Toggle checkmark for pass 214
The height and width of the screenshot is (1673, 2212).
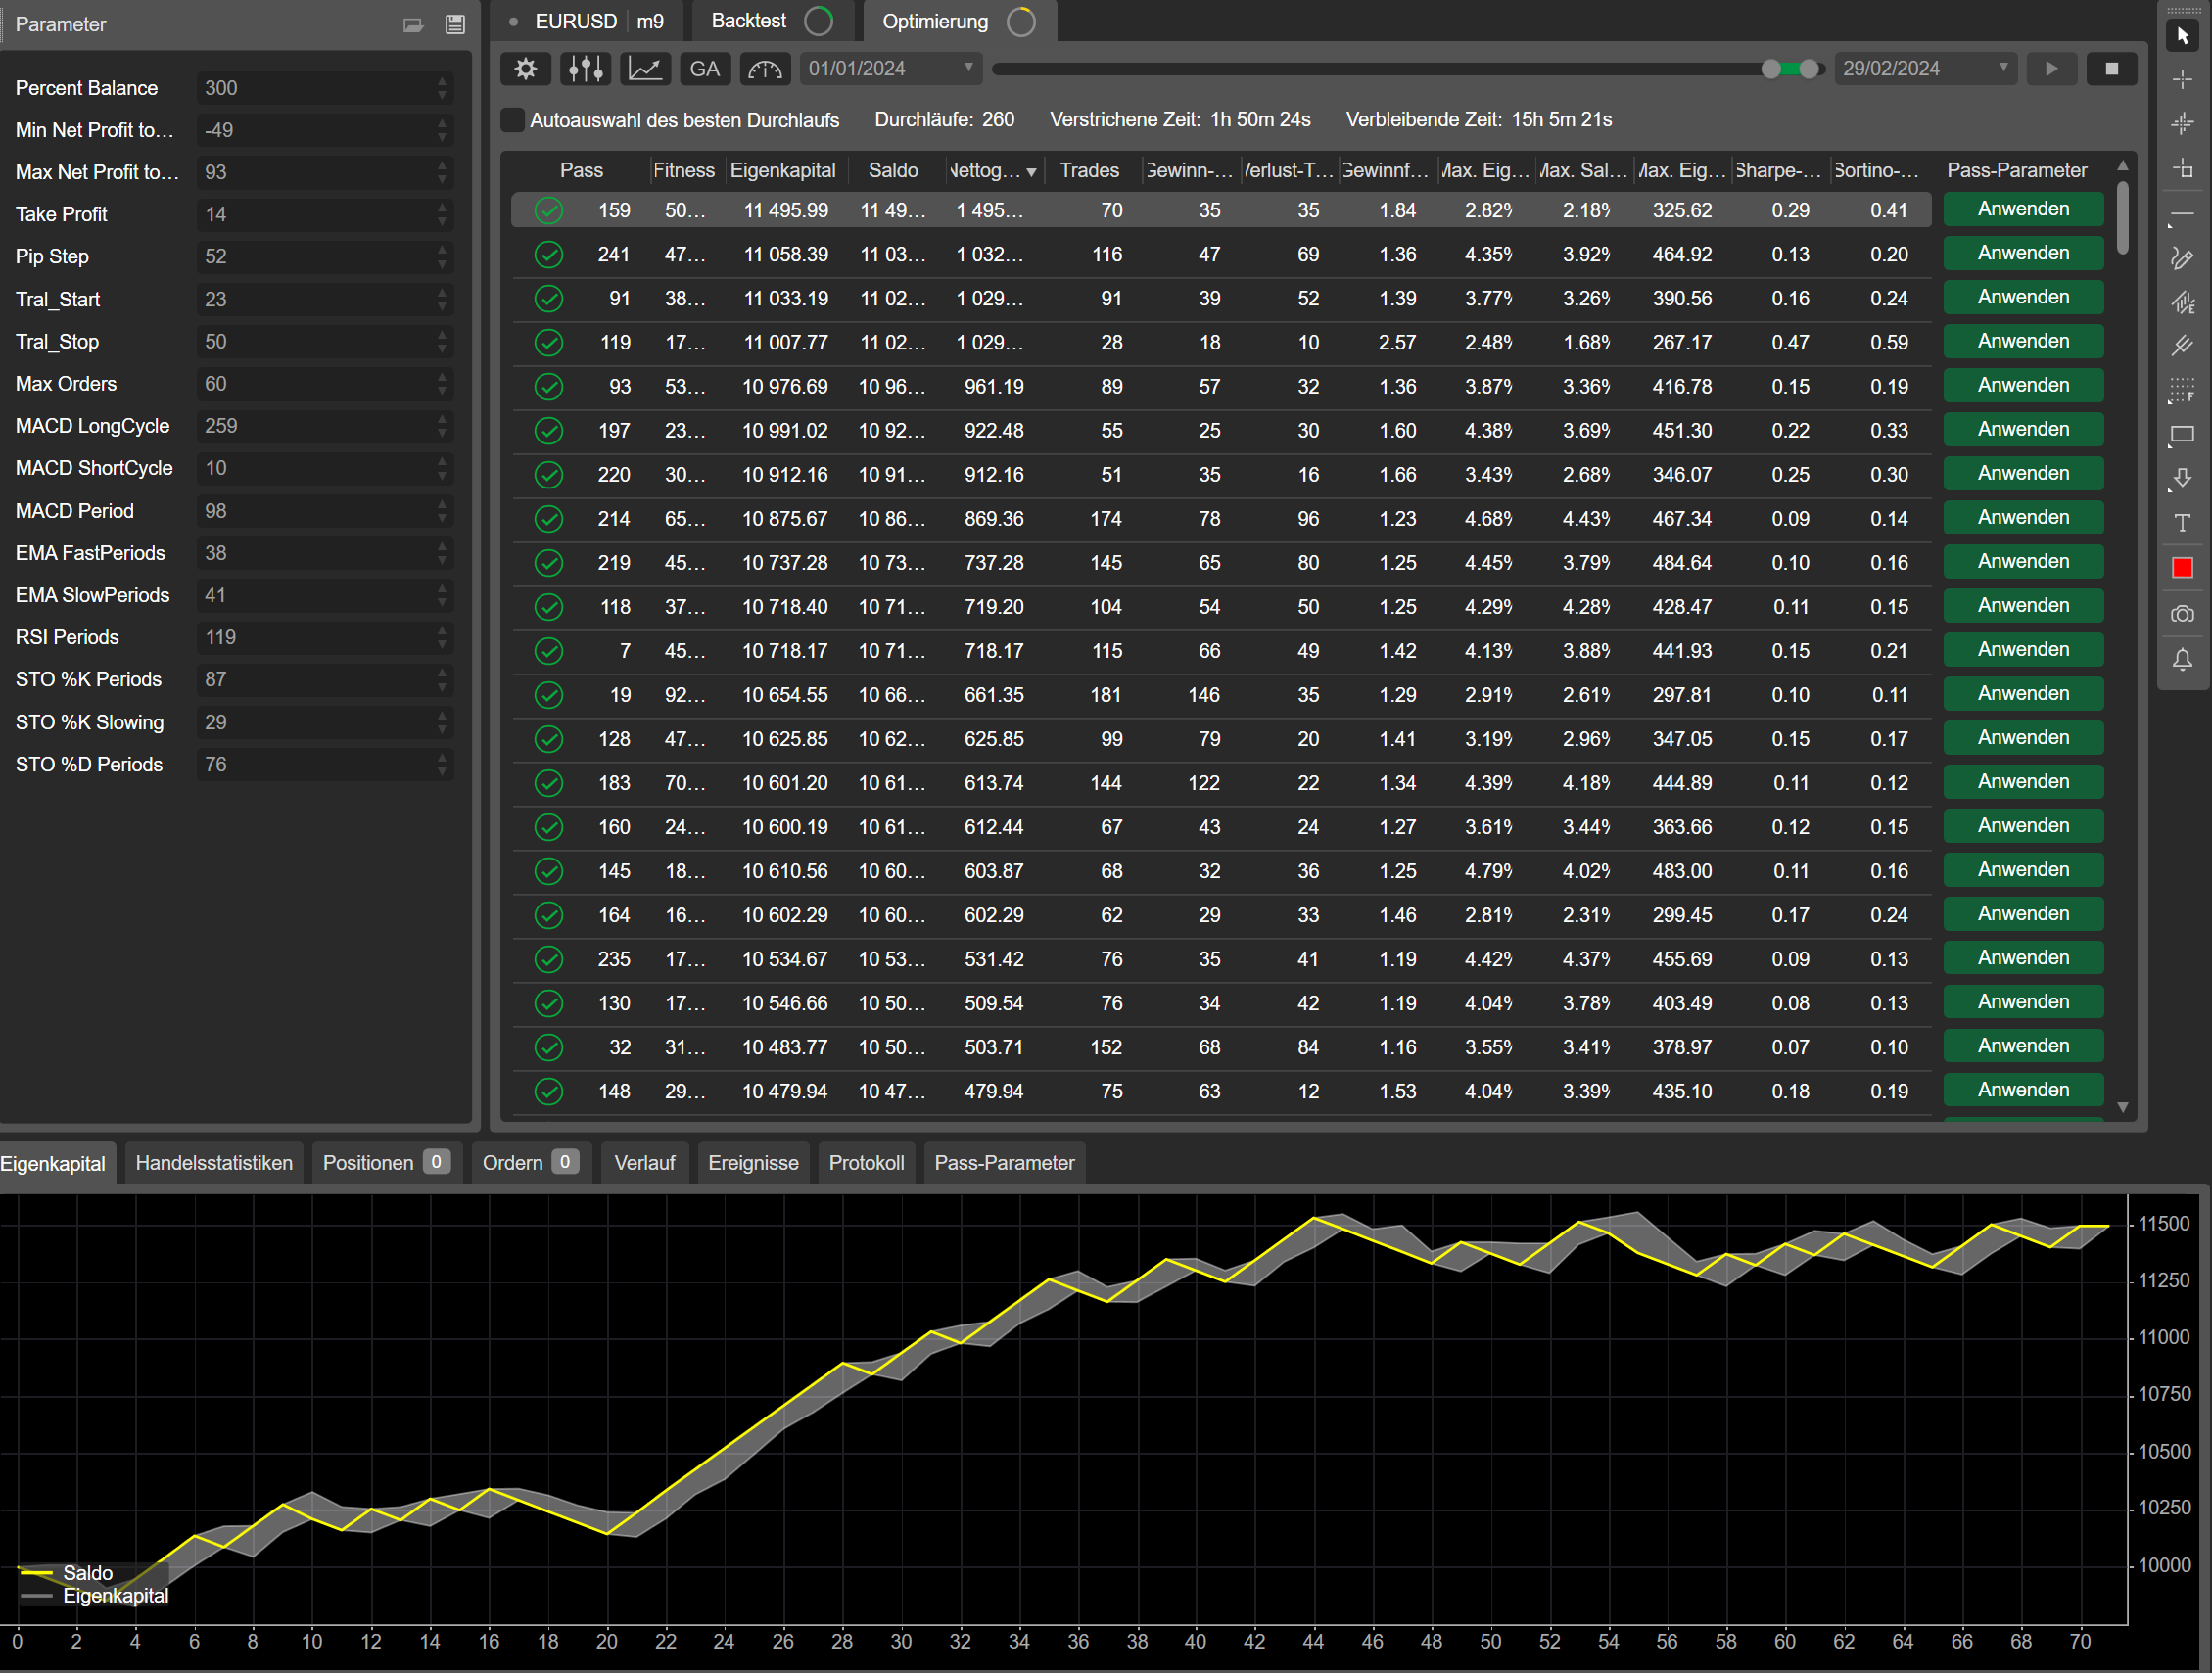click(x=549, y=518)
